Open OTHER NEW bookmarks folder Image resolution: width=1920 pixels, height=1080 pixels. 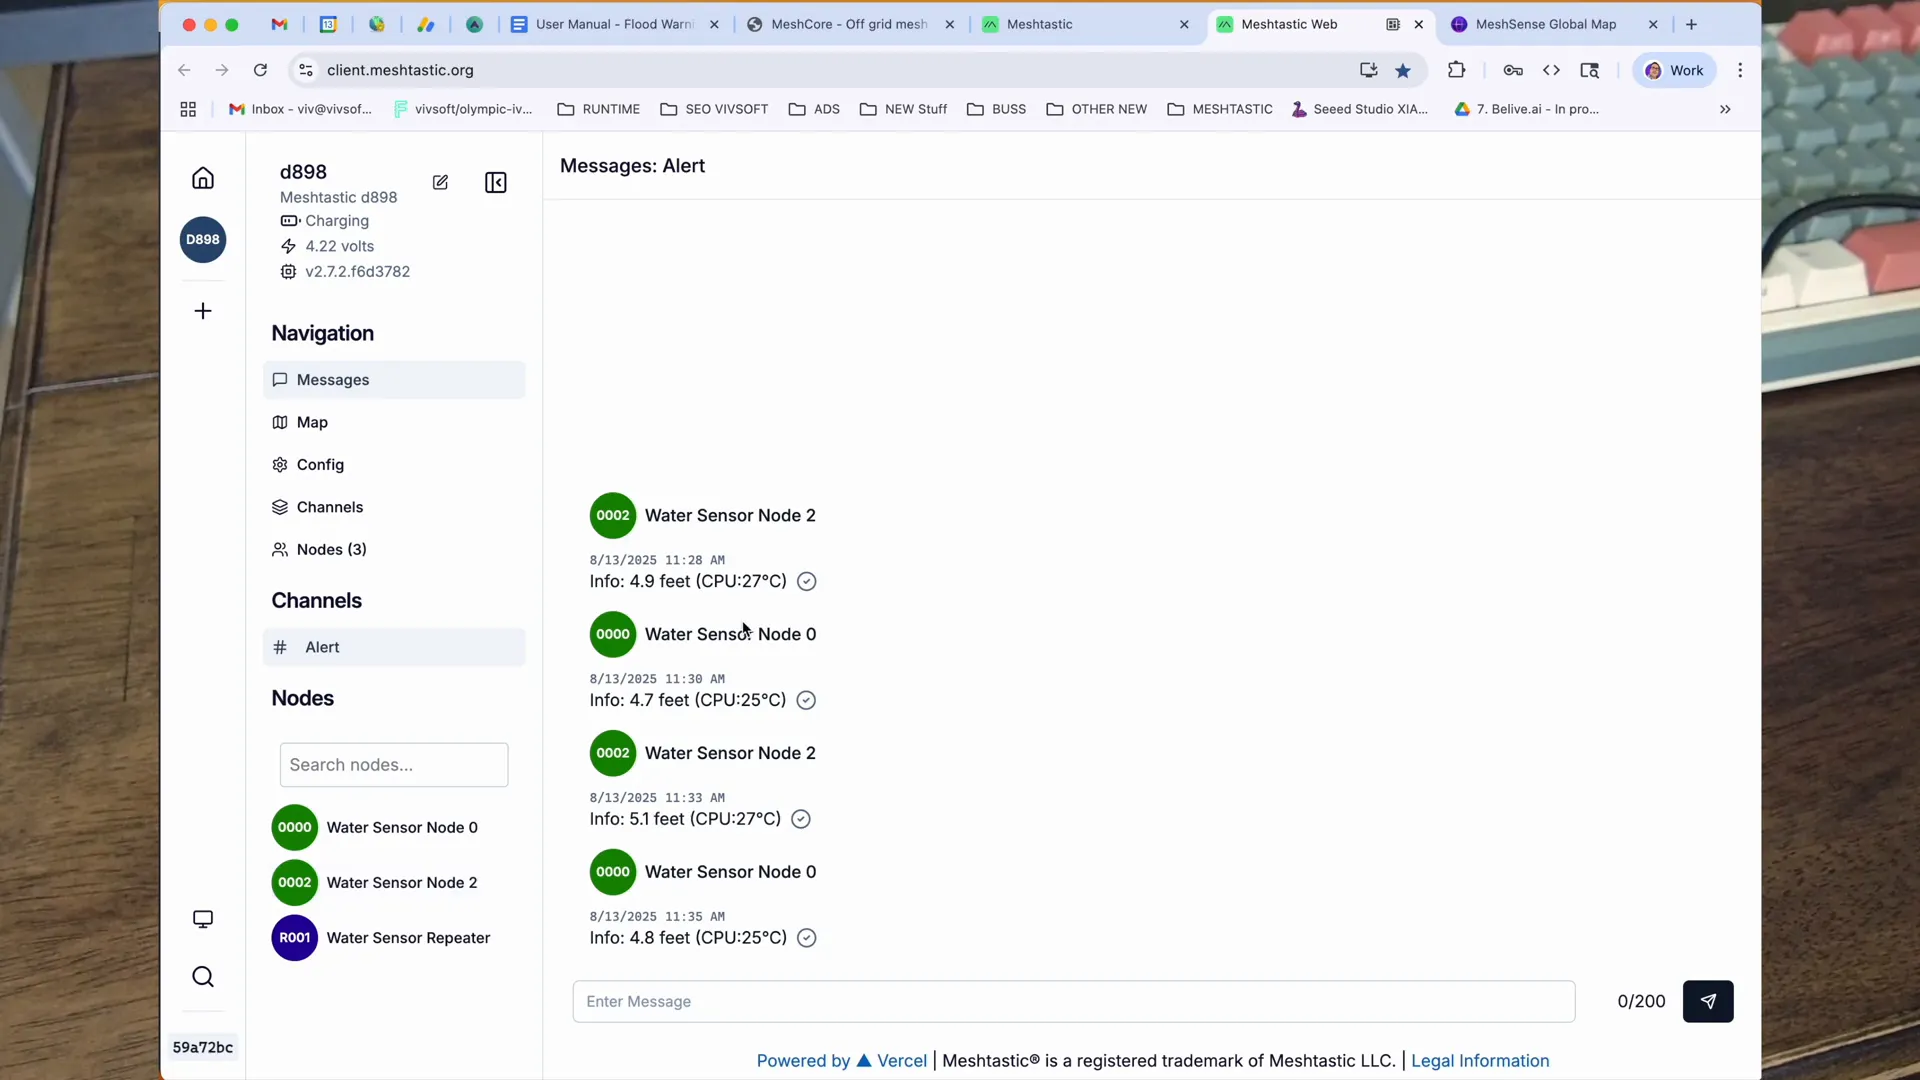point(1096,109)
